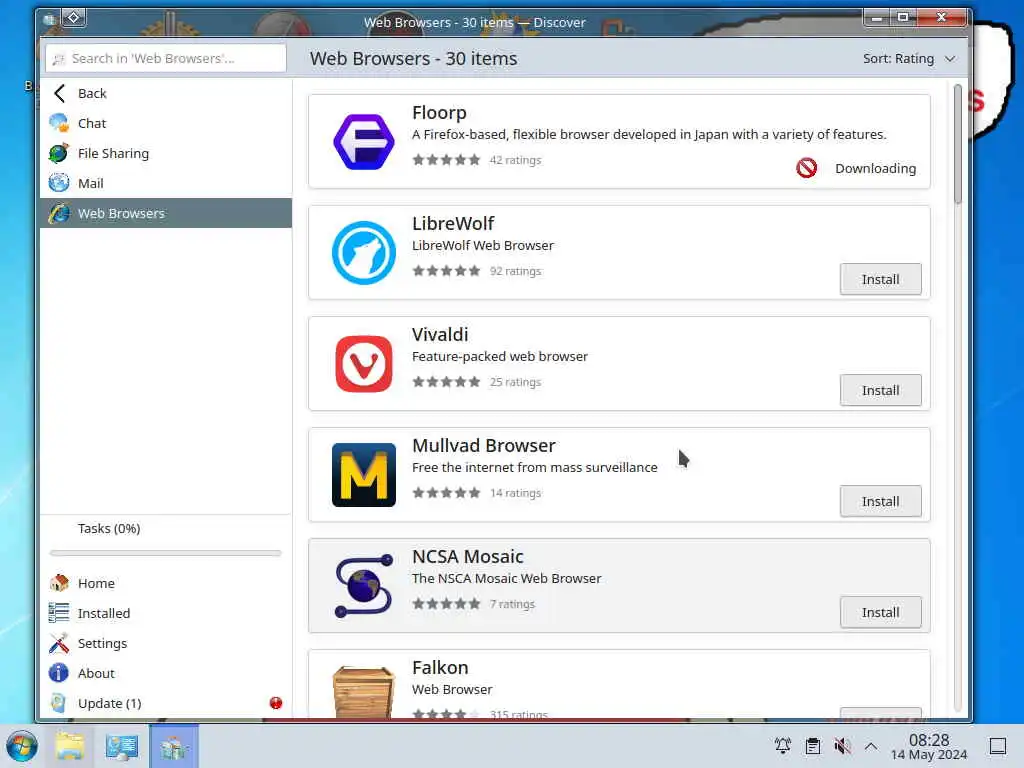Go Back to the previous category

(x=166, y=93)
